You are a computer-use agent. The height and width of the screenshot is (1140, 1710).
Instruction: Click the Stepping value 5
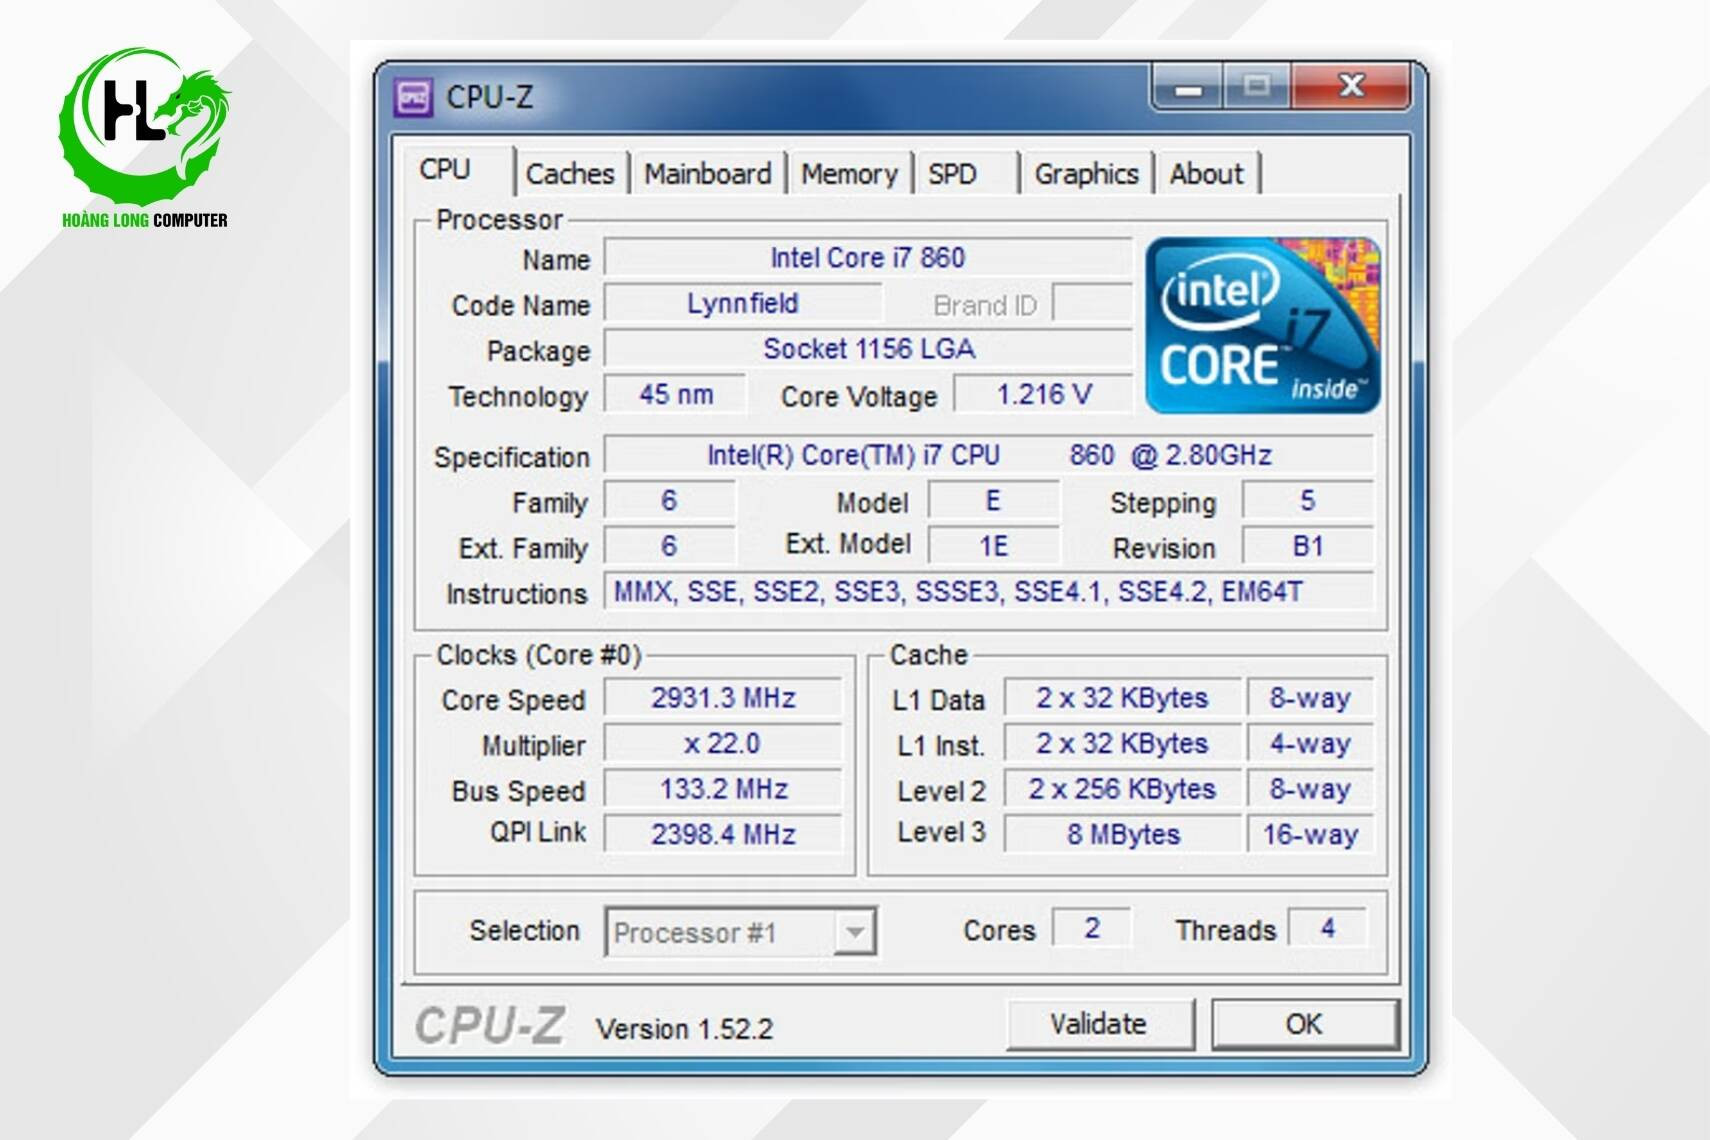click(1307, 501)
